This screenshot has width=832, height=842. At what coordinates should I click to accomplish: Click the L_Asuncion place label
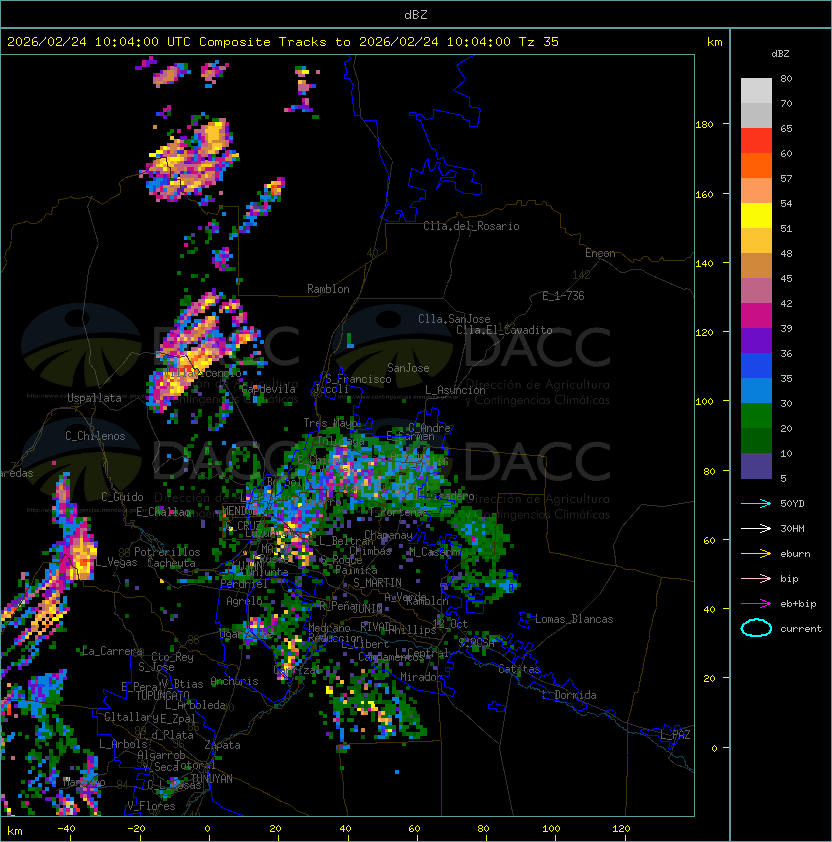[x=455, y=390]
